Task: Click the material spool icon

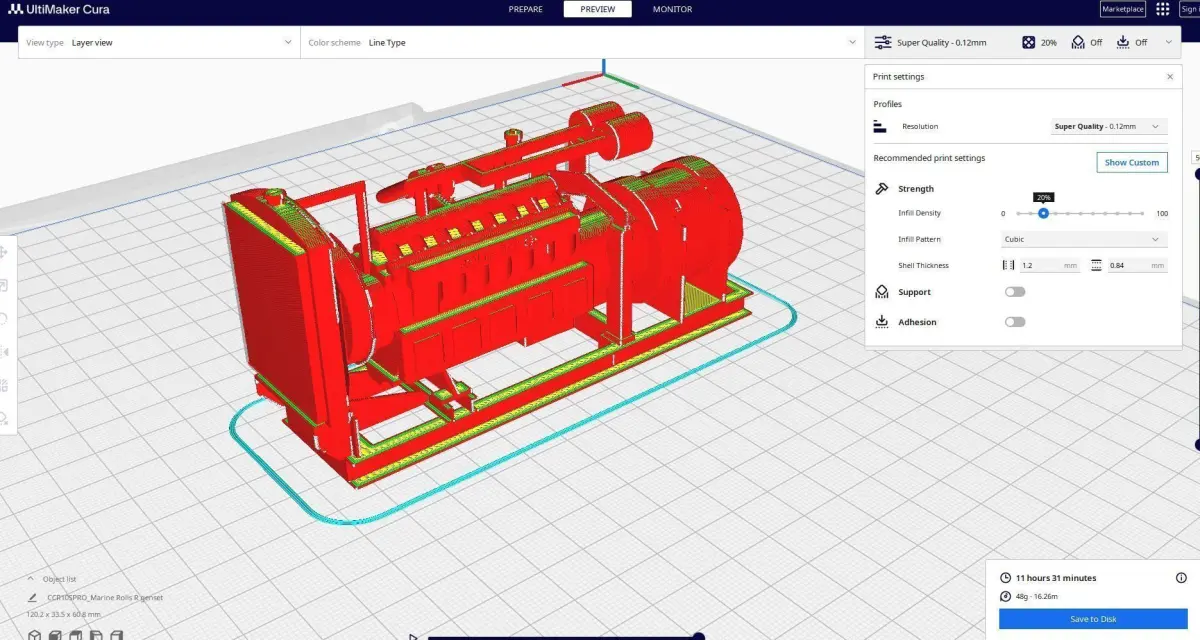Action: coord(1005,596)
